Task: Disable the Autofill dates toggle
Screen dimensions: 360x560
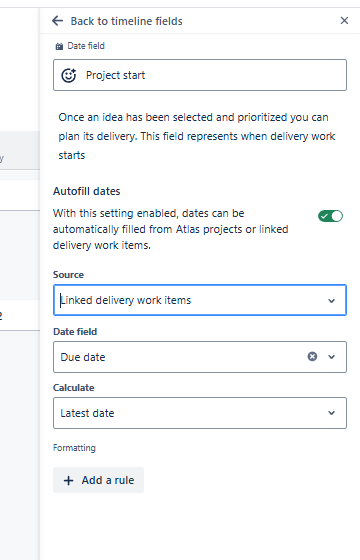Action: (x=330, y=216)
